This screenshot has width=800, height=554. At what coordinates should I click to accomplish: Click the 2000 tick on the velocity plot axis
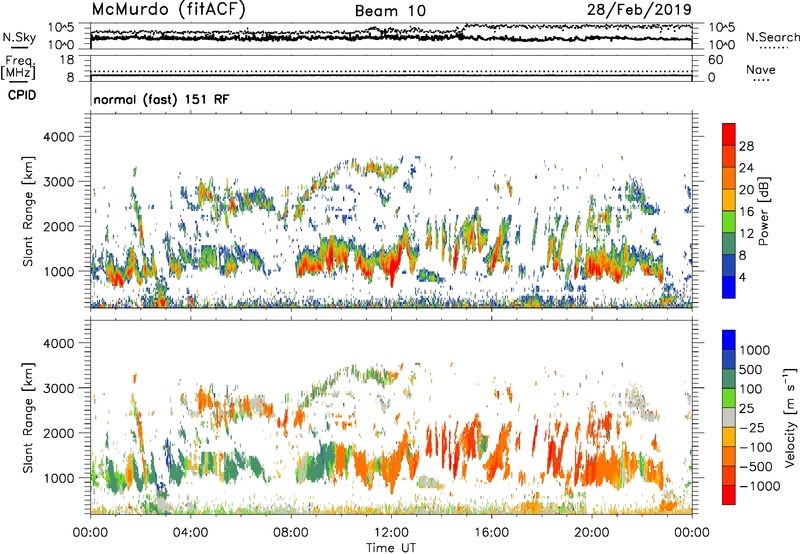pyautogui.click(x=58, y=433)
